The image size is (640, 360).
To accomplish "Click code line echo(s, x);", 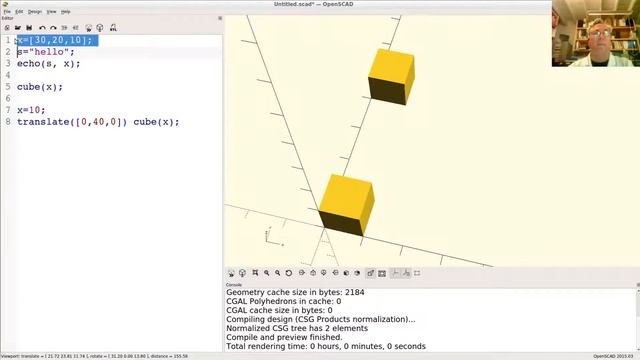I will pos(49,64).
